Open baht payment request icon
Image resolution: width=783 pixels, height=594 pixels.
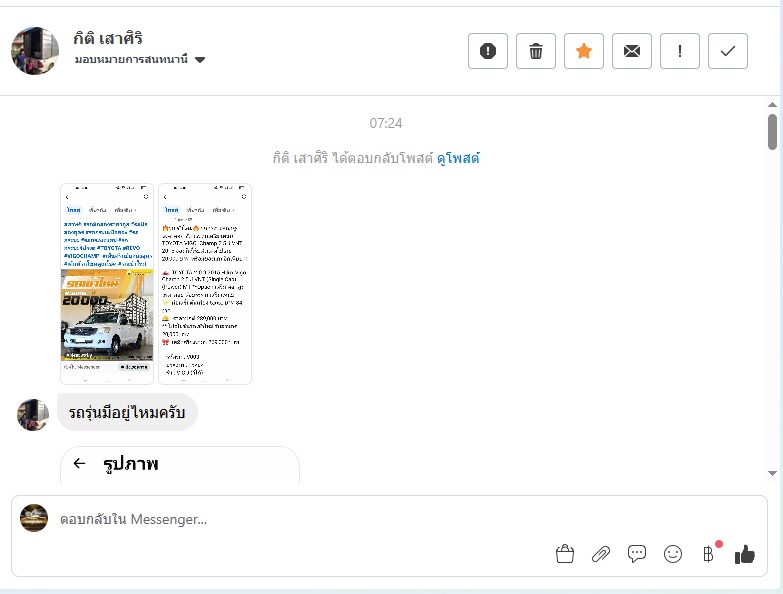coord(709,554)
